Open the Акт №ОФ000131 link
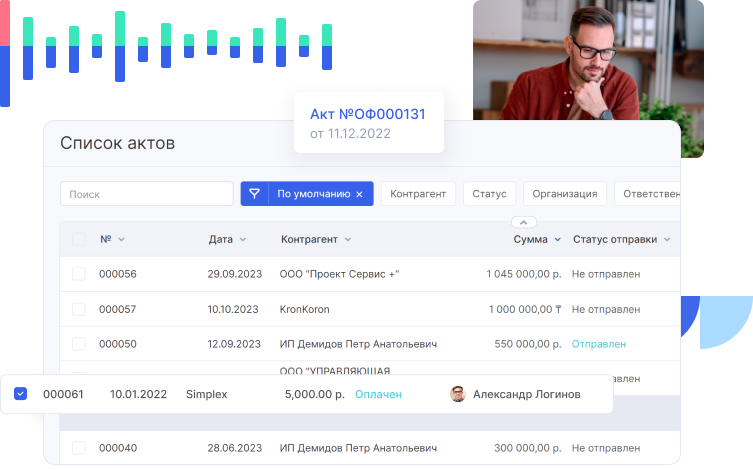This screenshot has width=753, height=470. (367, 114)
